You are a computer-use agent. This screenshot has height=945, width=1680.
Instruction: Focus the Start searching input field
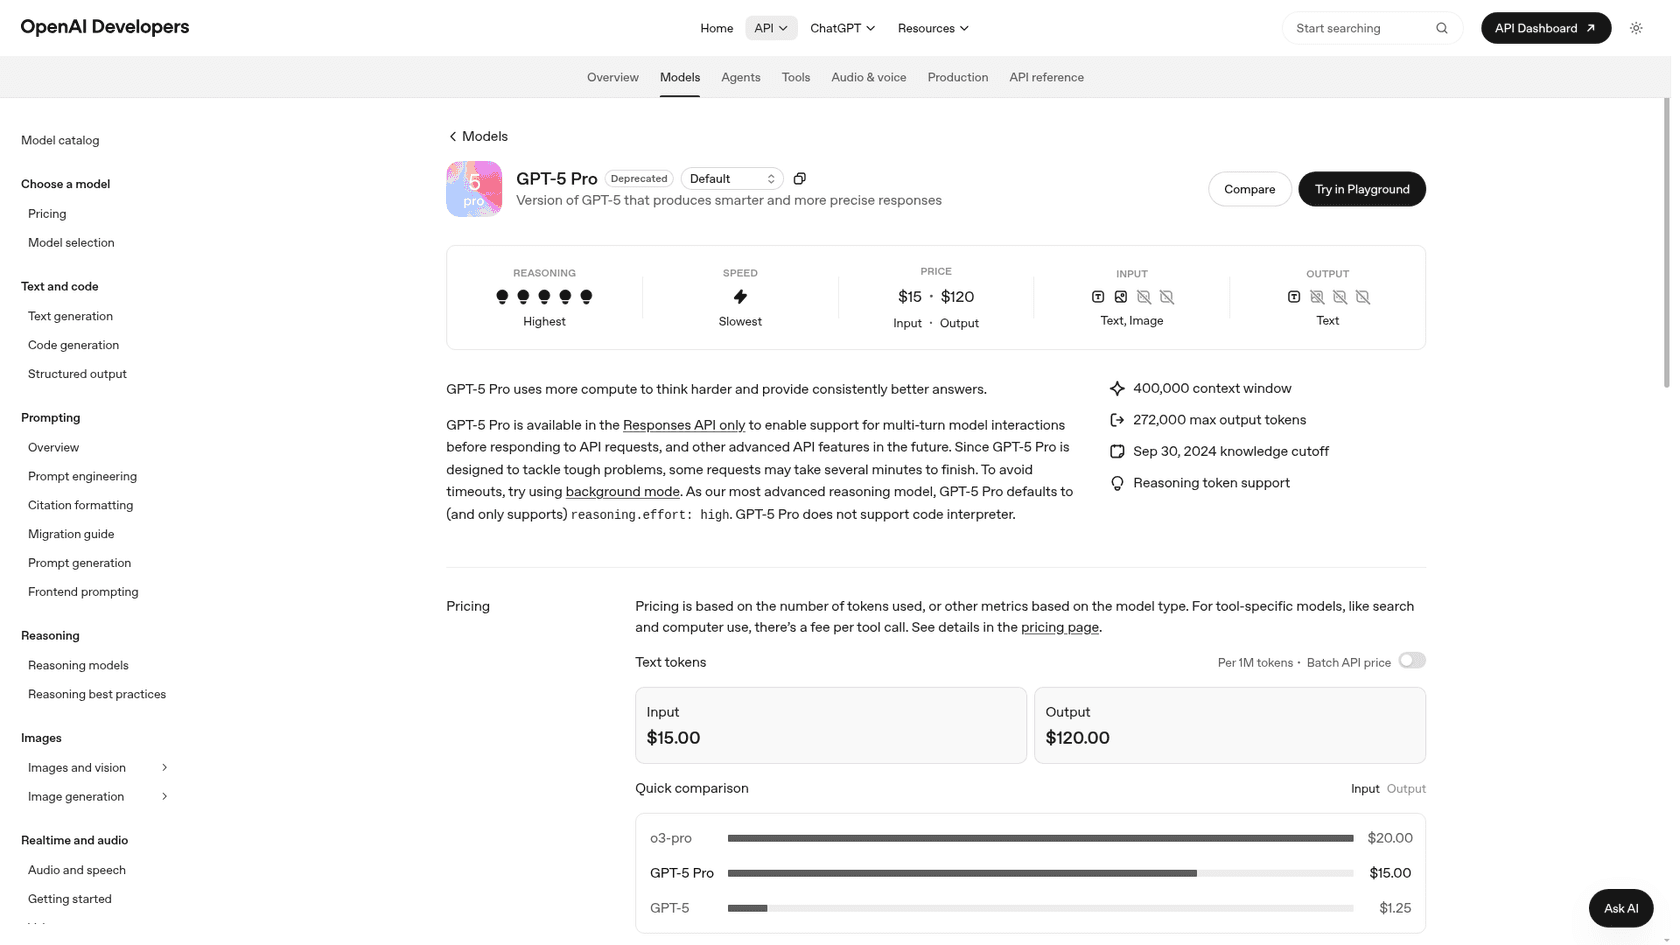click(1372, 28)
